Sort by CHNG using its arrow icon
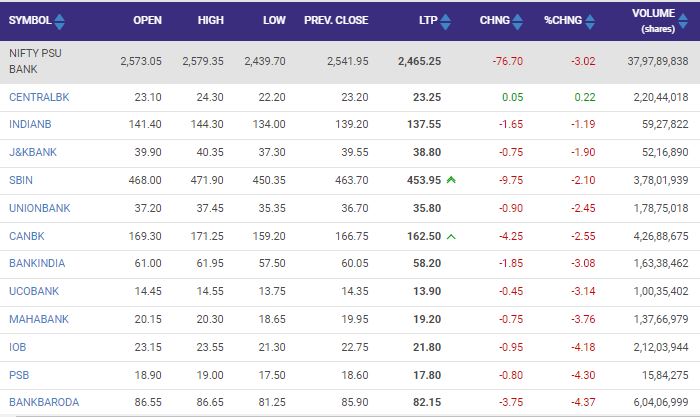 517,20
